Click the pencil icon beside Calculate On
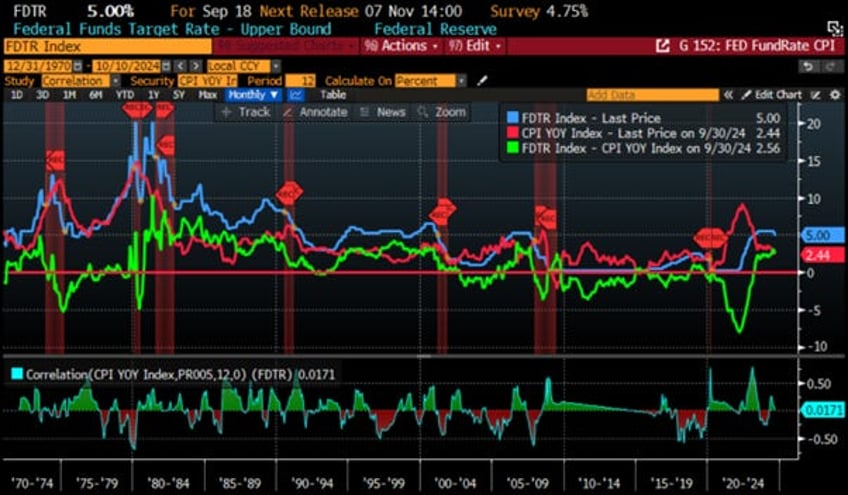 (x=482, y=81)
